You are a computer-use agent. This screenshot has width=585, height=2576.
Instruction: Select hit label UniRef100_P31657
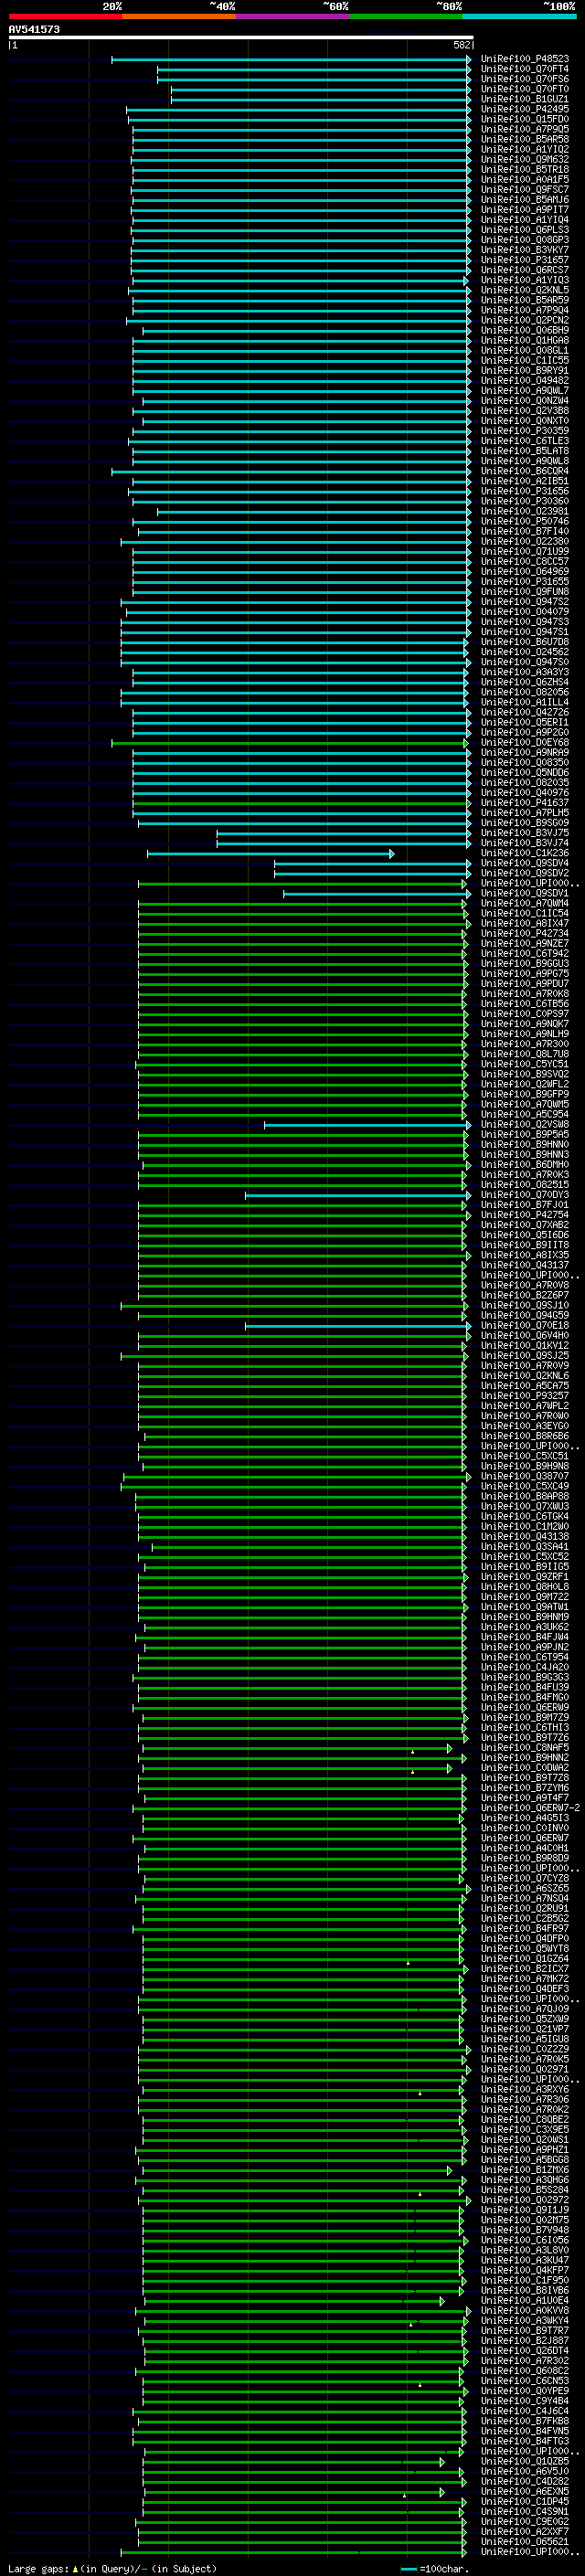[525, 260]
